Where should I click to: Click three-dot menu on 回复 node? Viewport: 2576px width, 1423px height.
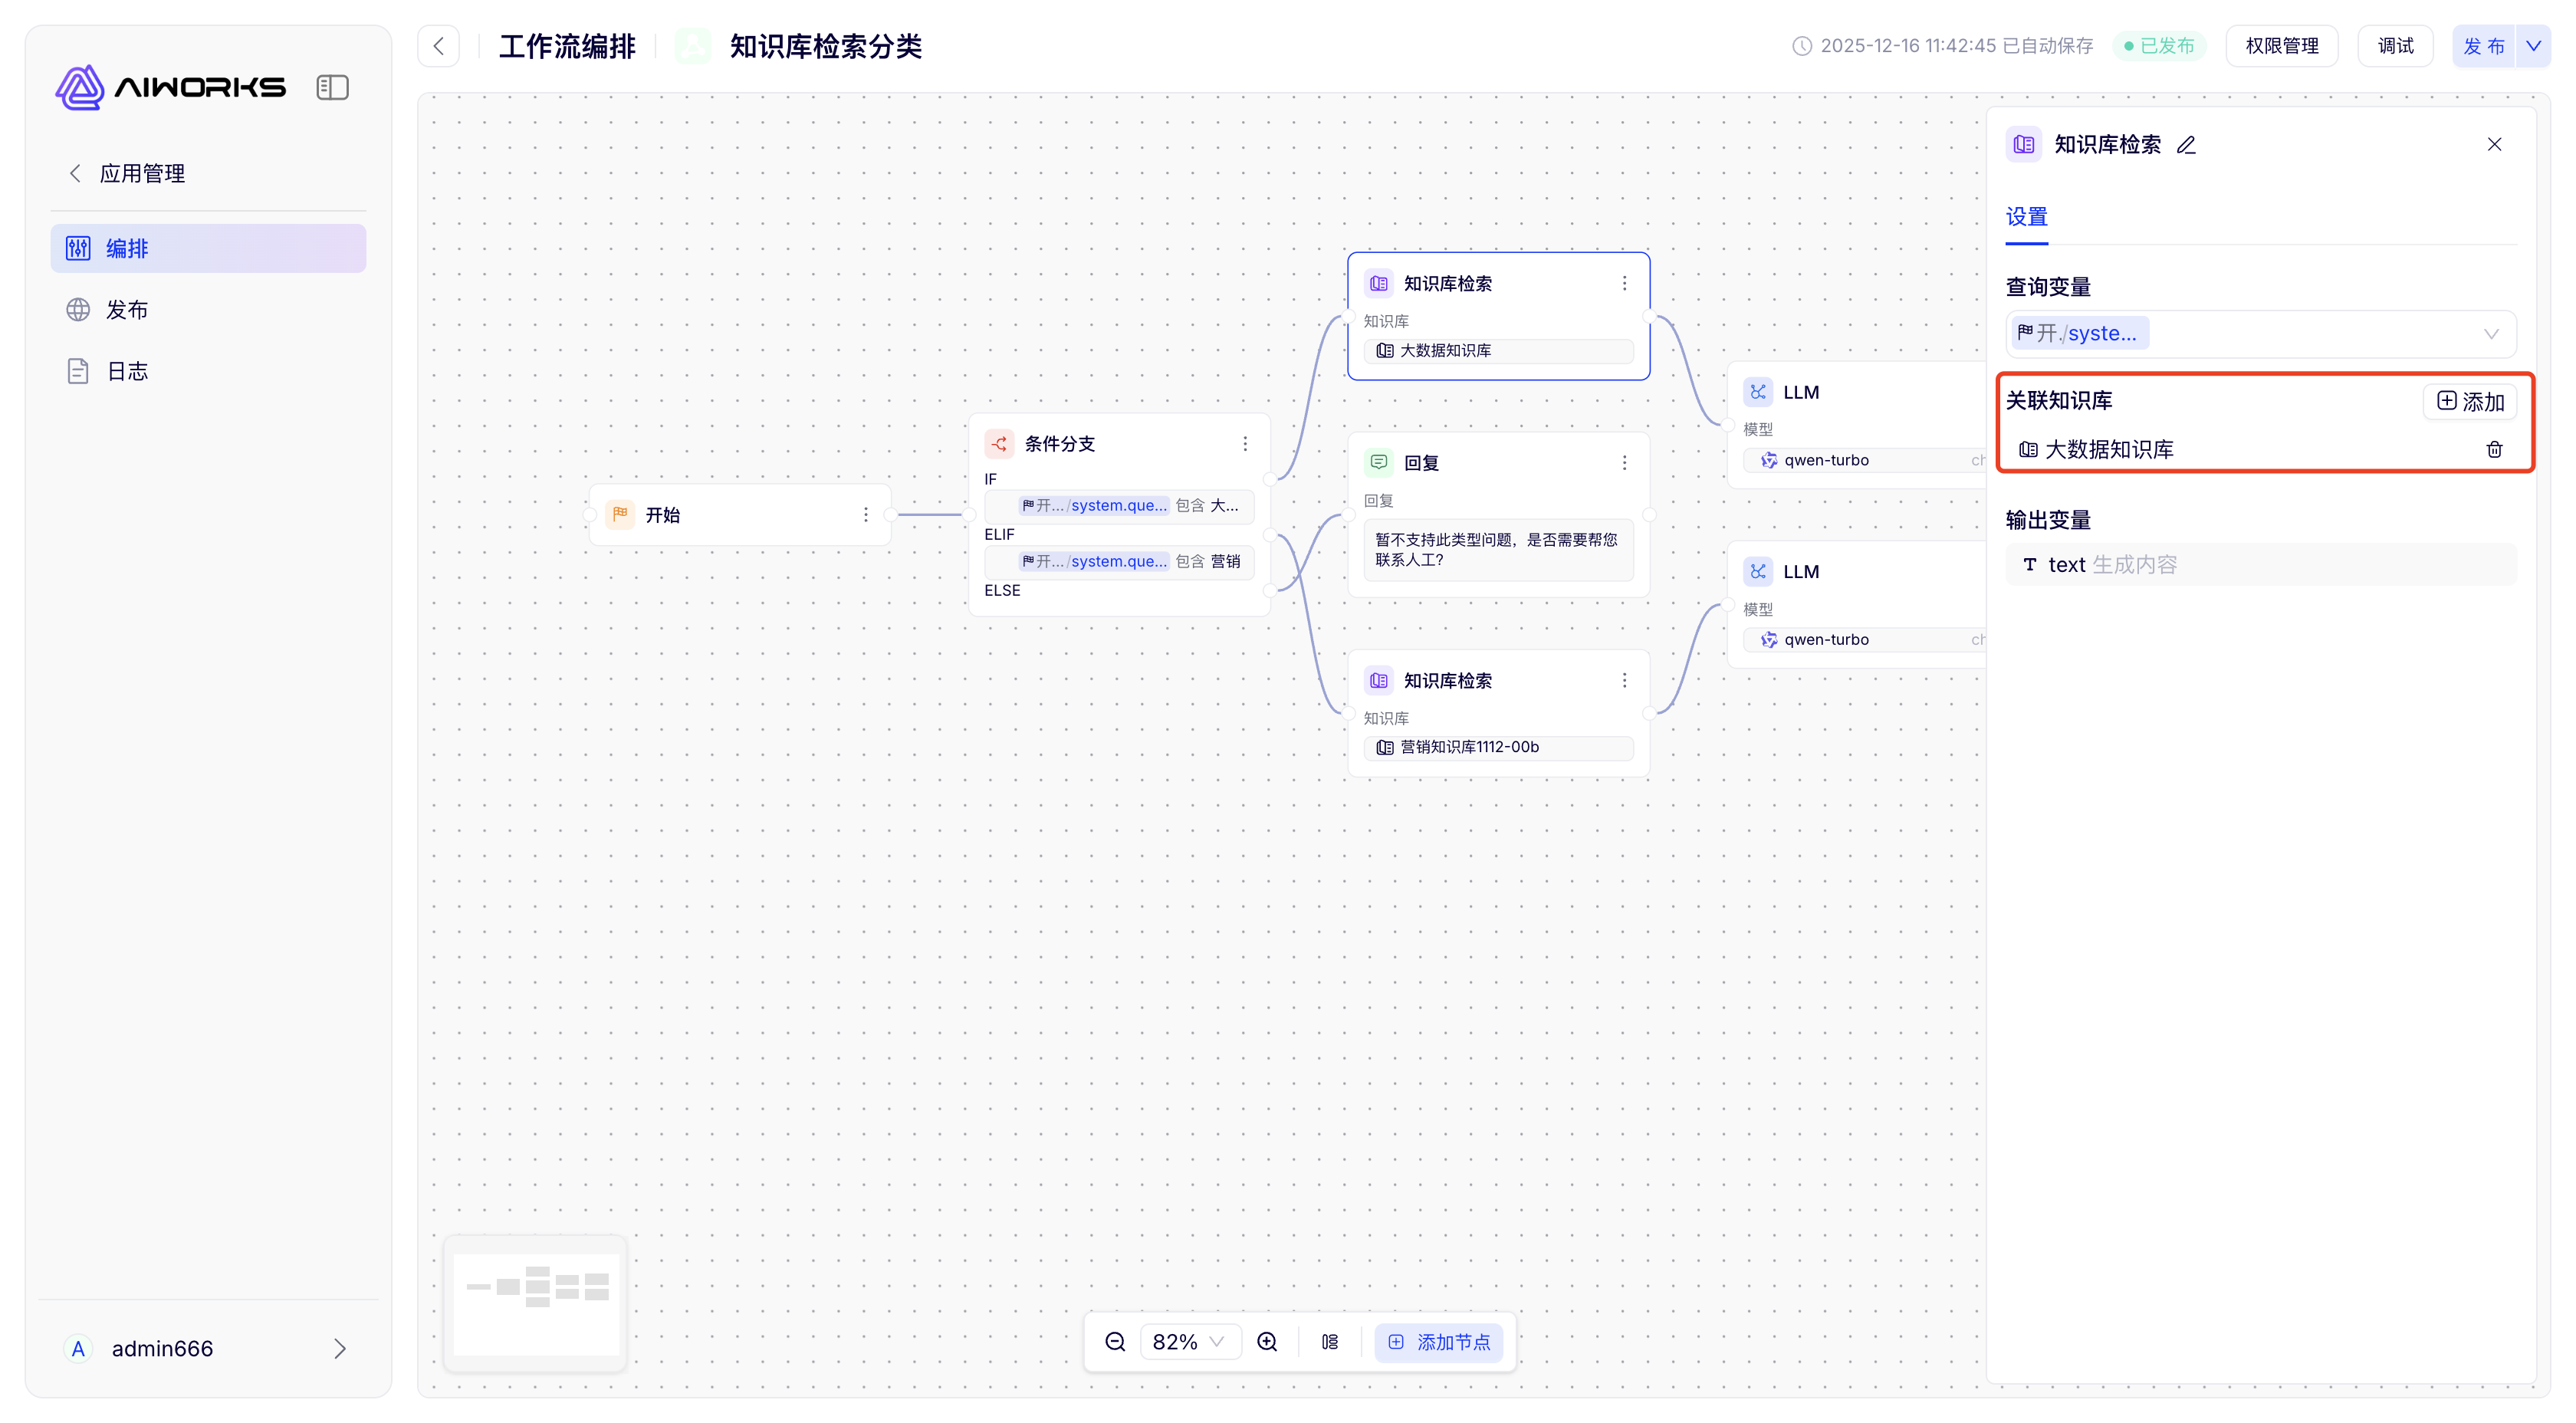click(x=1624, y=463)
